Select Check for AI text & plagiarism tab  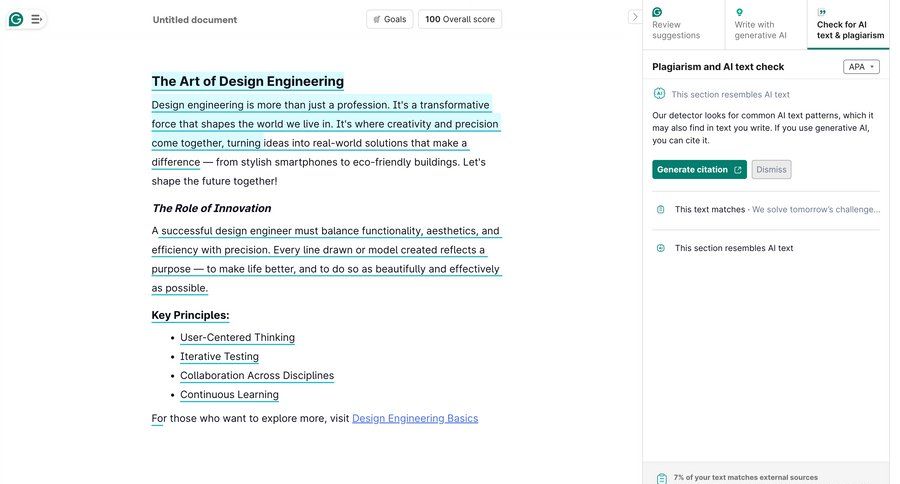click(848, 25)
